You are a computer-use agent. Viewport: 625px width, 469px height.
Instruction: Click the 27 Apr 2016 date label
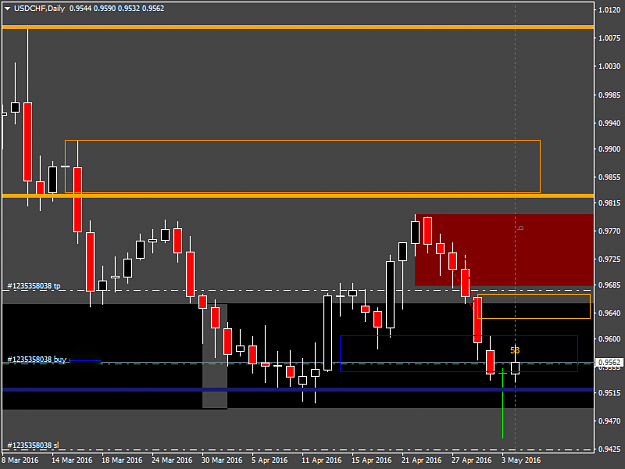click(472, 460)
